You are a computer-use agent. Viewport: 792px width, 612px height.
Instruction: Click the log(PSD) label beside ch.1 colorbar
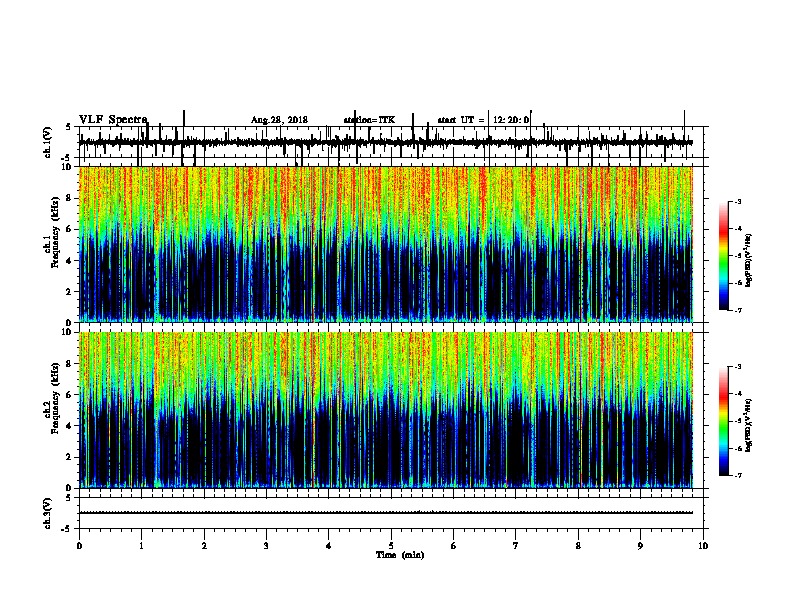(748, 260)
